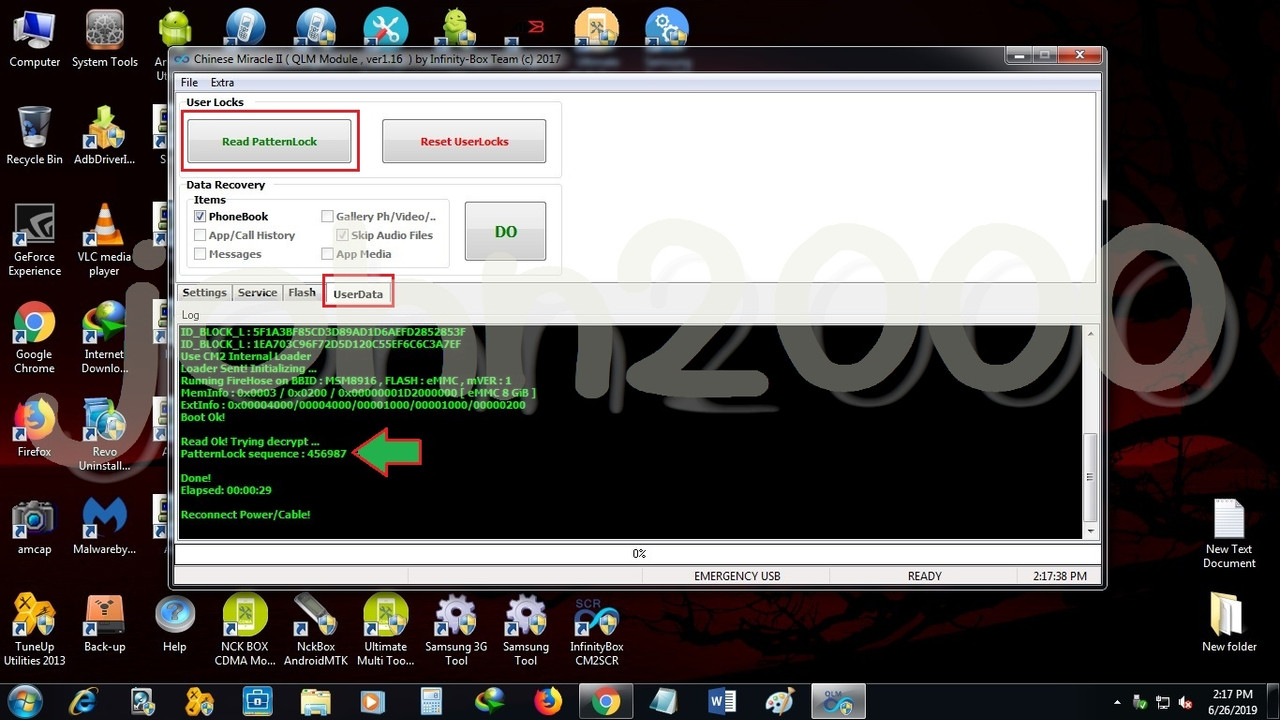The image size is (1280, 720).
Task: Click 'Elapsed: 00:00:29' log line
Action: (226, 490)
